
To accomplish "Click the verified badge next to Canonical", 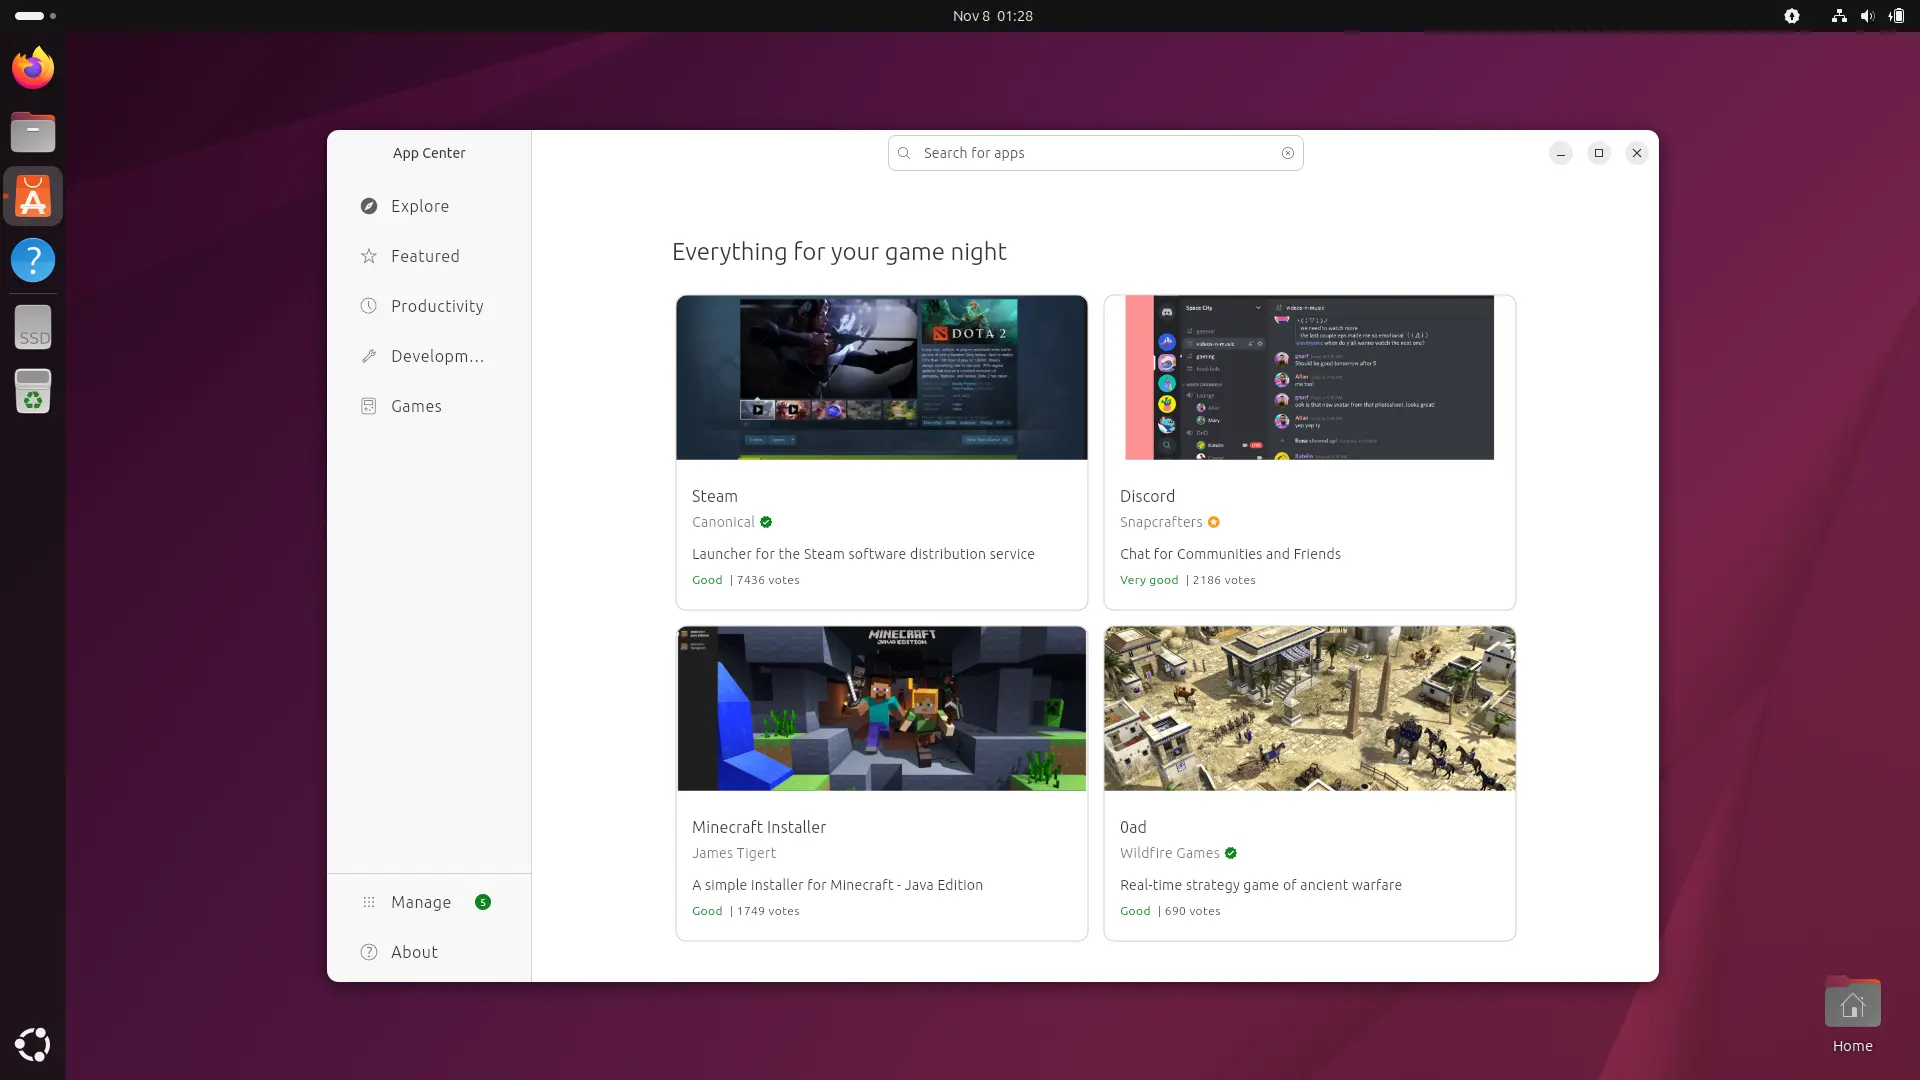I will 766,522.
